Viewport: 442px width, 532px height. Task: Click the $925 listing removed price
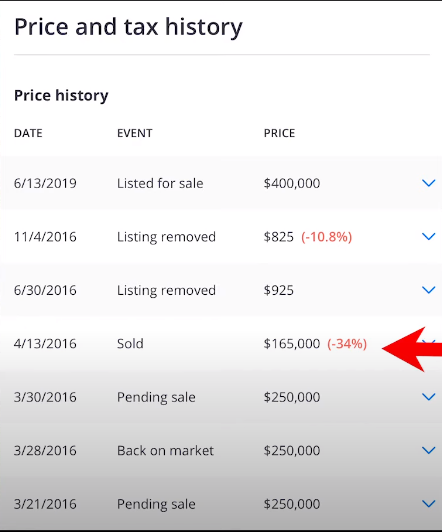[278, 290]
